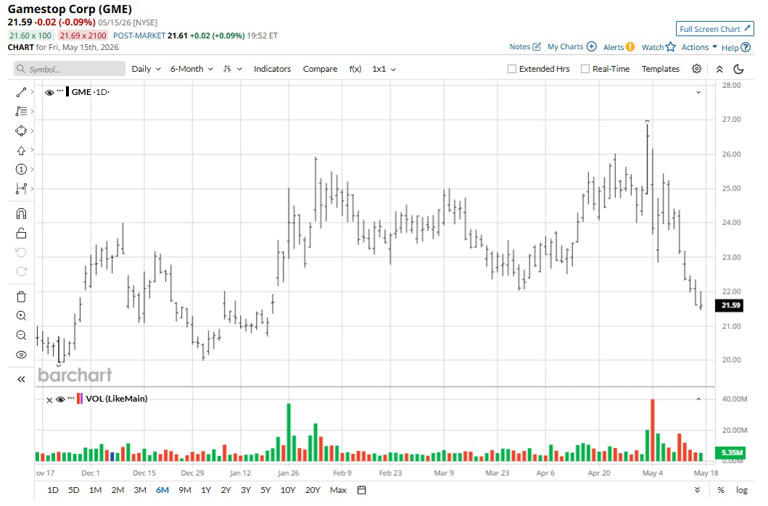Open GME series options ellipsis
The height and width of the screenshot is (506, 768).
coord(60,91)
